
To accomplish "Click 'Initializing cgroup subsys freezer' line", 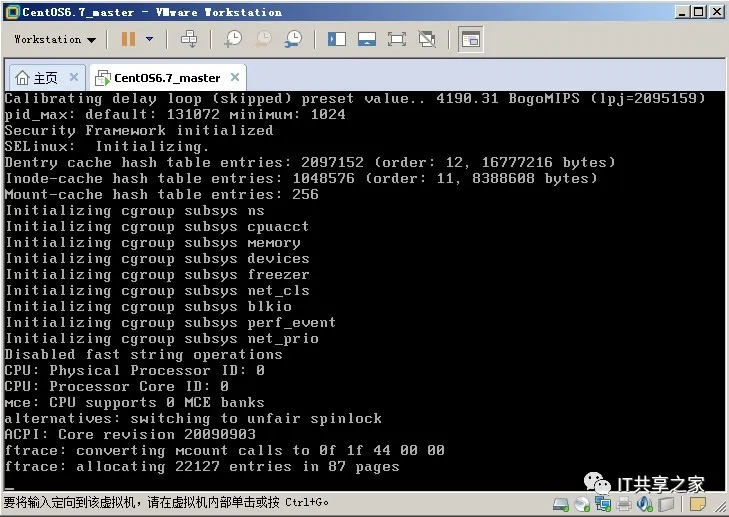I will click(157, 274).
